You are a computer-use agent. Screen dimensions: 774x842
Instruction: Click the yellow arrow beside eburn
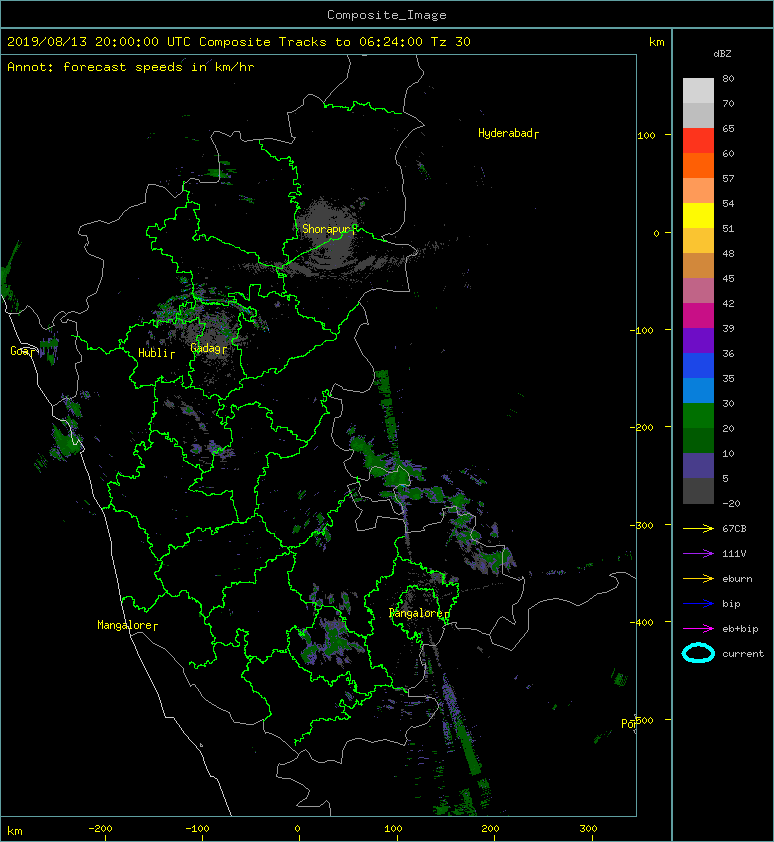(698, 578)
